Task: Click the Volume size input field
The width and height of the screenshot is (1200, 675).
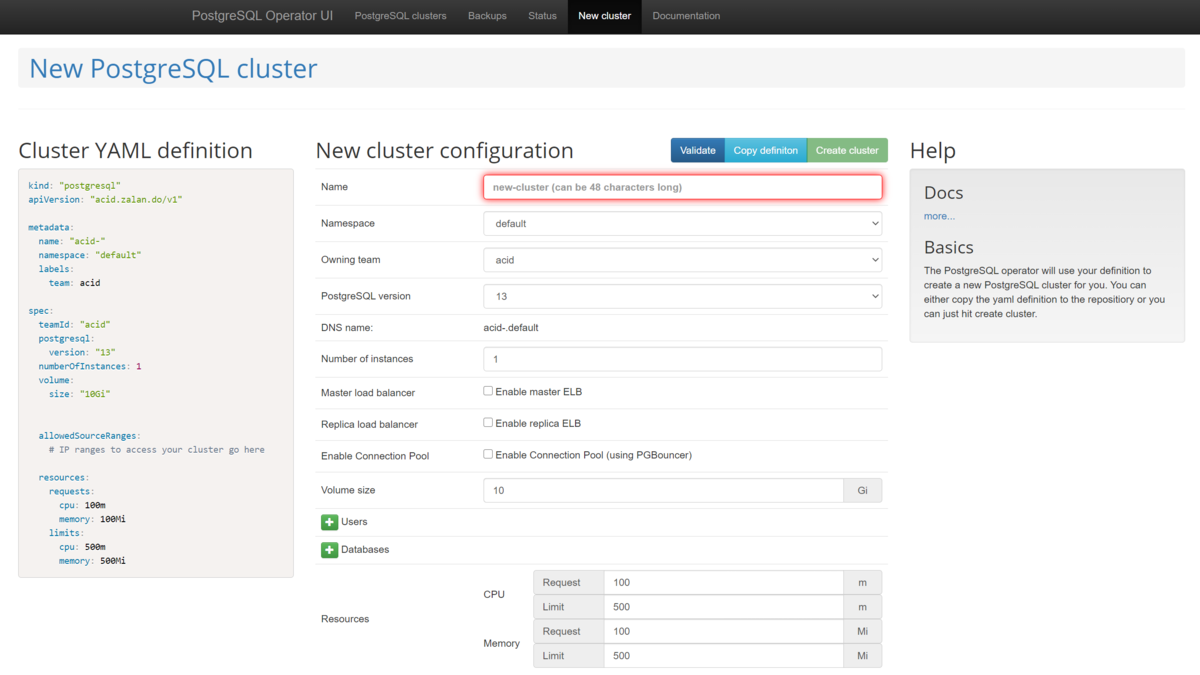Action: [663, 490]
